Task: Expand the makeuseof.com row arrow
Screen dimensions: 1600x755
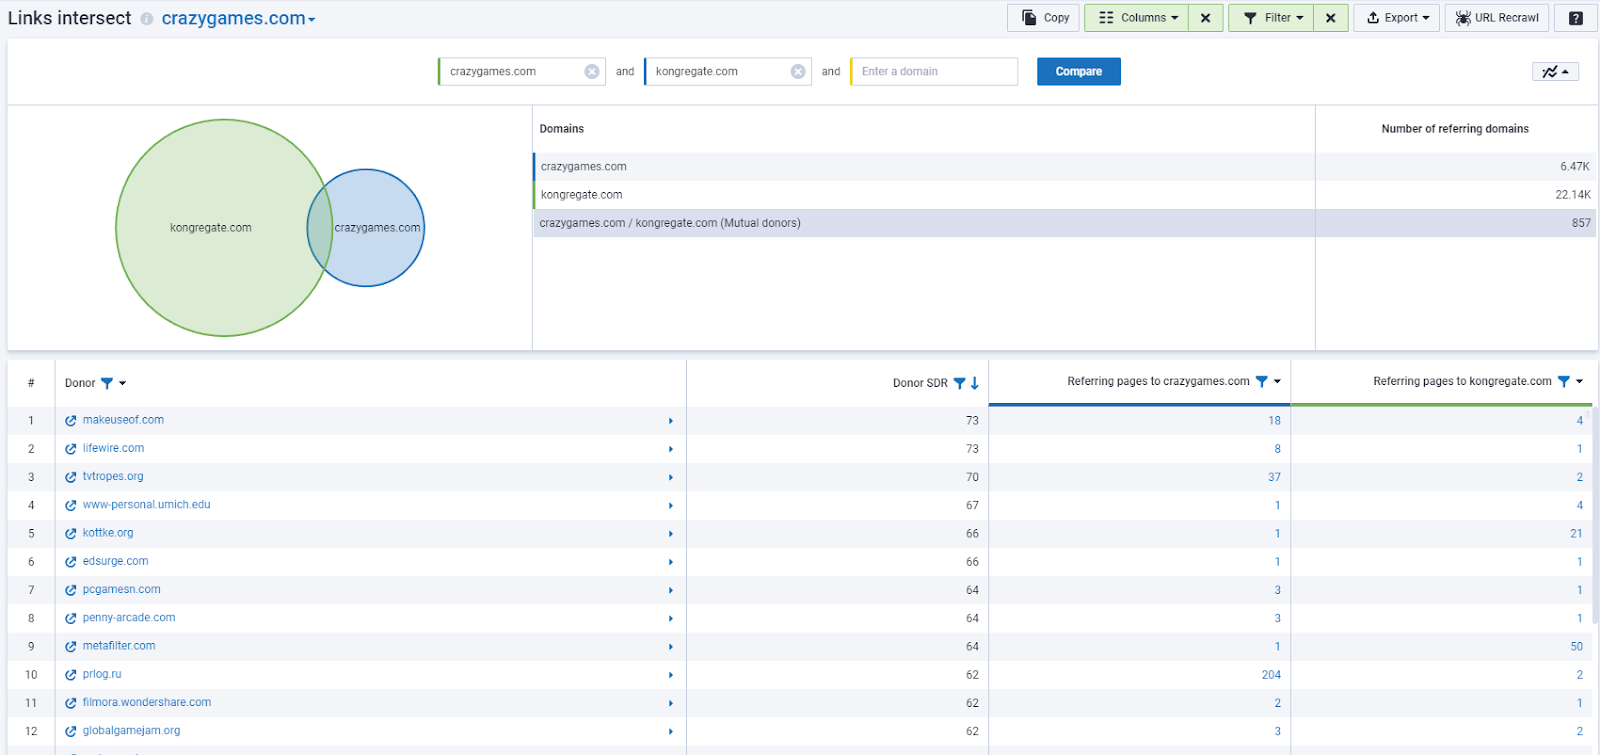Action: tap(671, 421)
